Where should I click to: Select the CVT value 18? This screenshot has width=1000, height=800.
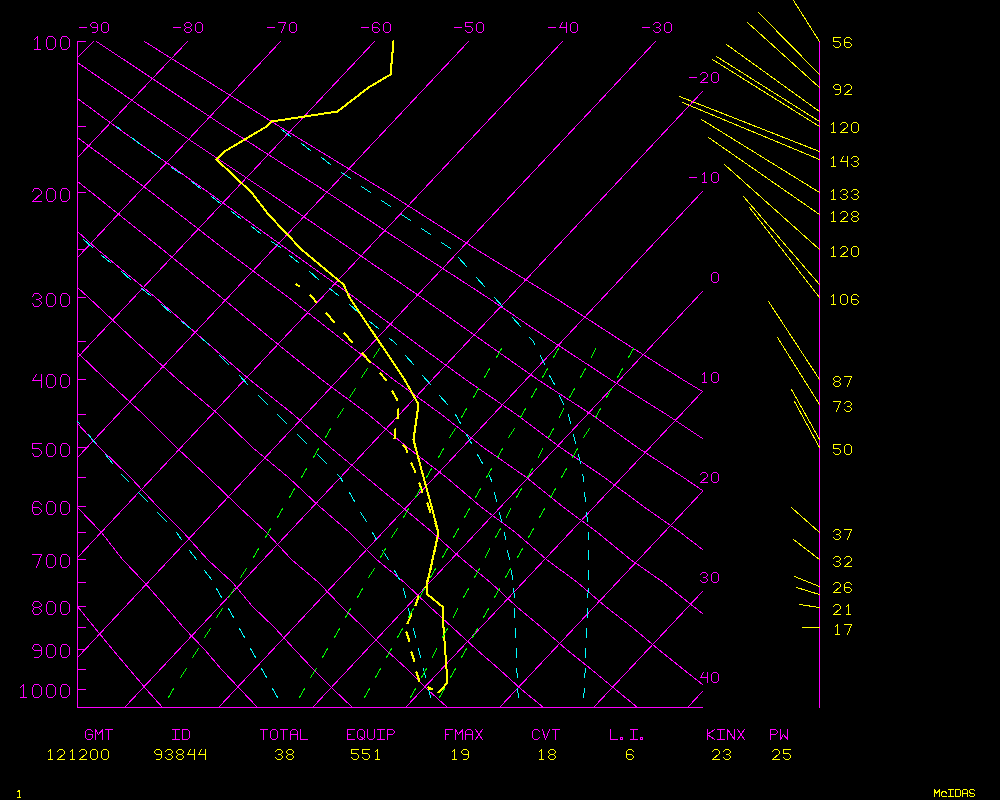[x=546, y=755]
